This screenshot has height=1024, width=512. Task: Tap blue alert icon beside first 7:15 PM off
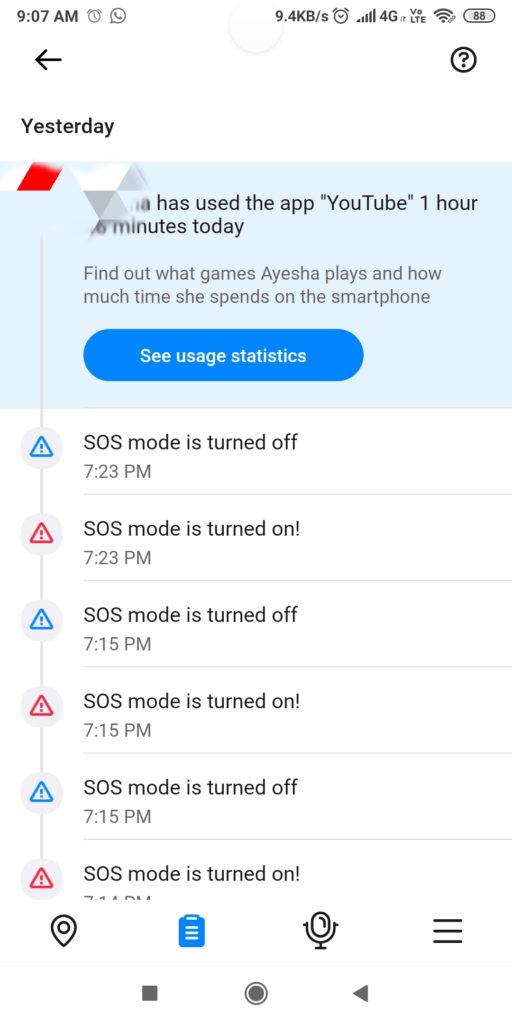pos(42,620)
